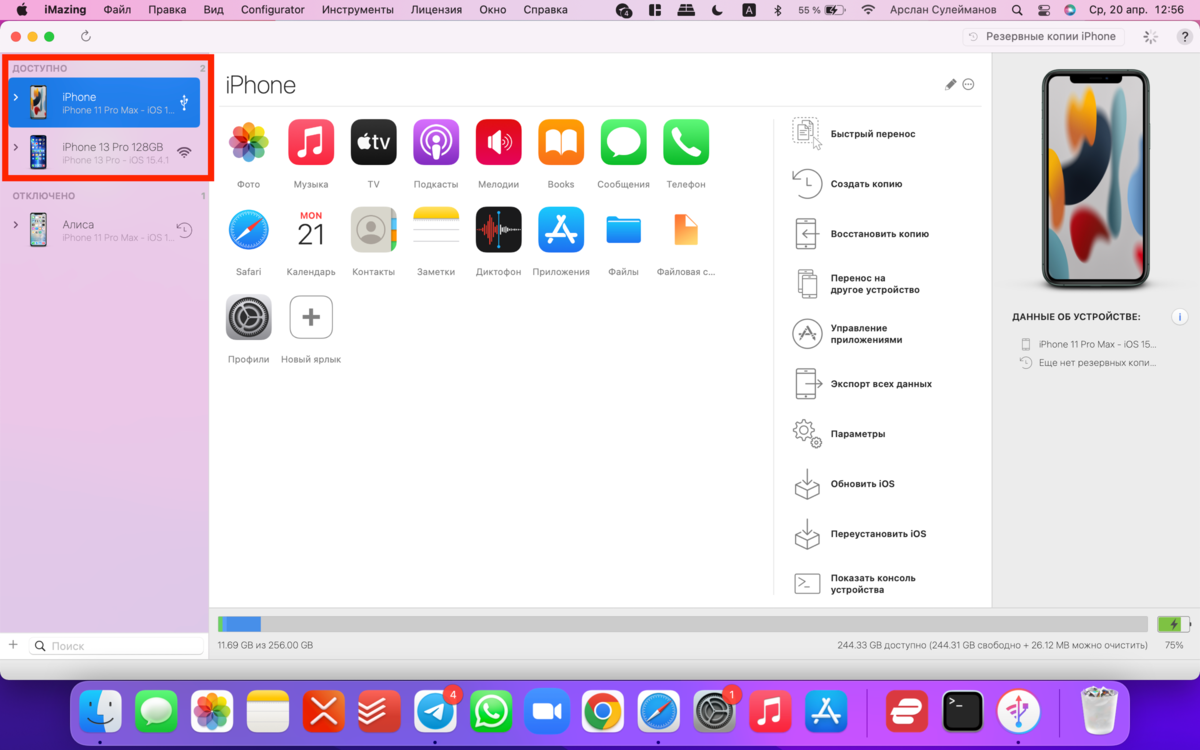Open the Safari data icon
The width and height of the screenshot is (1200, 750).
[248, 230]
